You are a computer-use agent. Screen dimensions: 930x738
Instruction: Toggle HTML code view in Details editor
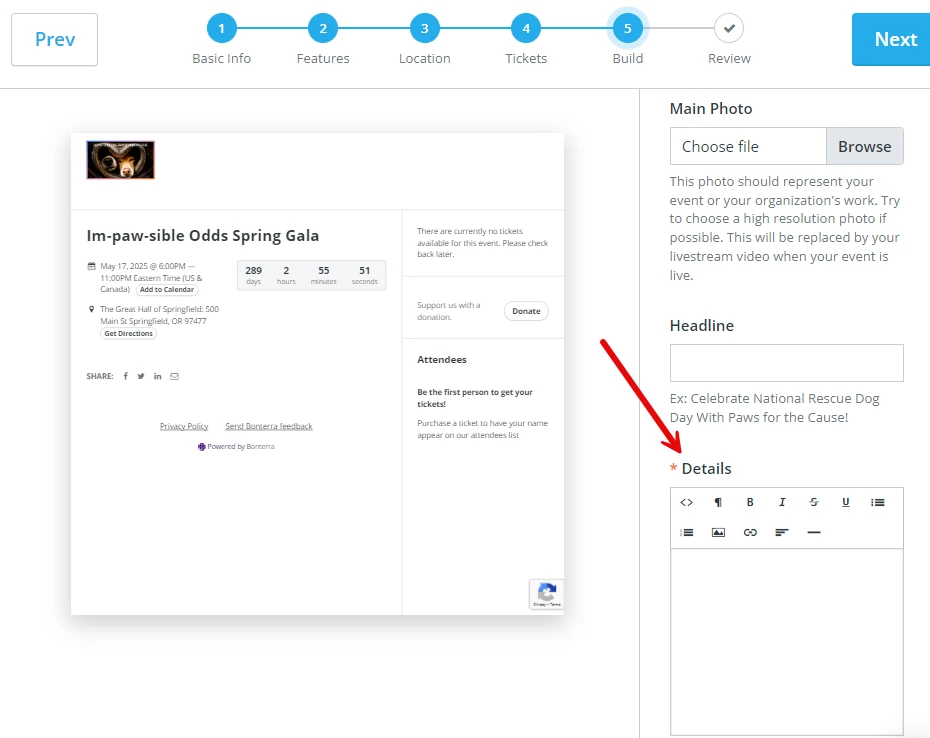[686, 502]
